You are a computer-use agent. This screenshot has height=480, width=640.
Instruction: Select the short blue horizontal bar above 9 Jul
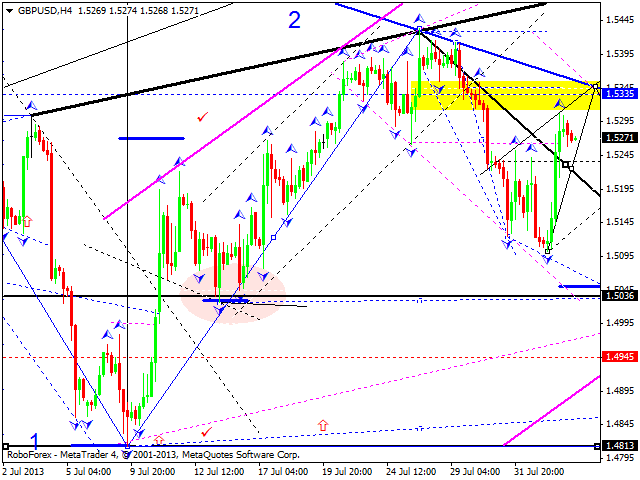[x=151, y=138]
